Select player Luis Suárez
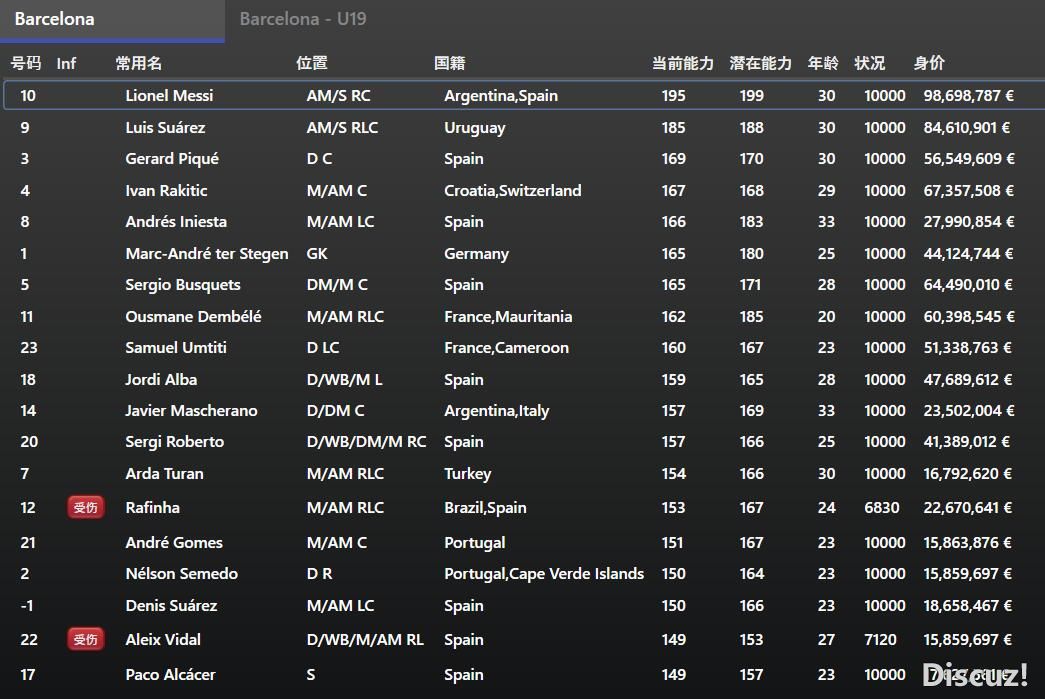The height and width of the screenshot is (699, 1045). pyautogui.click(x=165, y=127)
